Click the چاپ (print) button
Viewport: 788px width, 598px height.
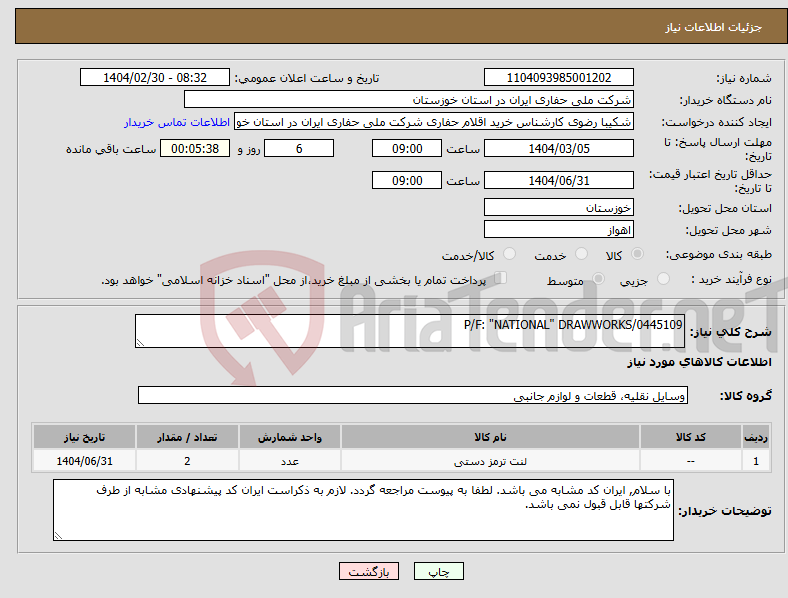pyautogui.click(x=438, y=571)
